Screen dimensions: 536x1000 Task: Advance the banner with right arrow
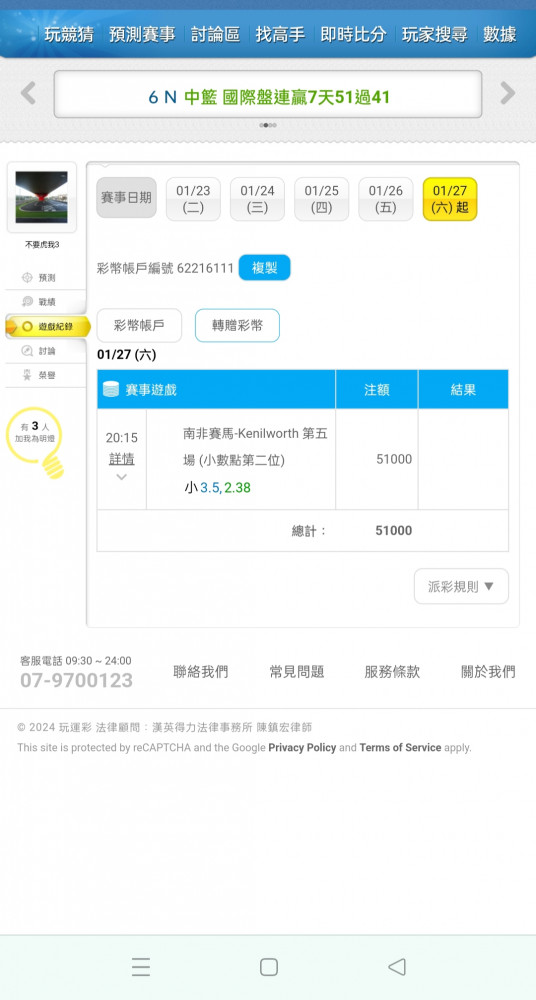point(507,94)
